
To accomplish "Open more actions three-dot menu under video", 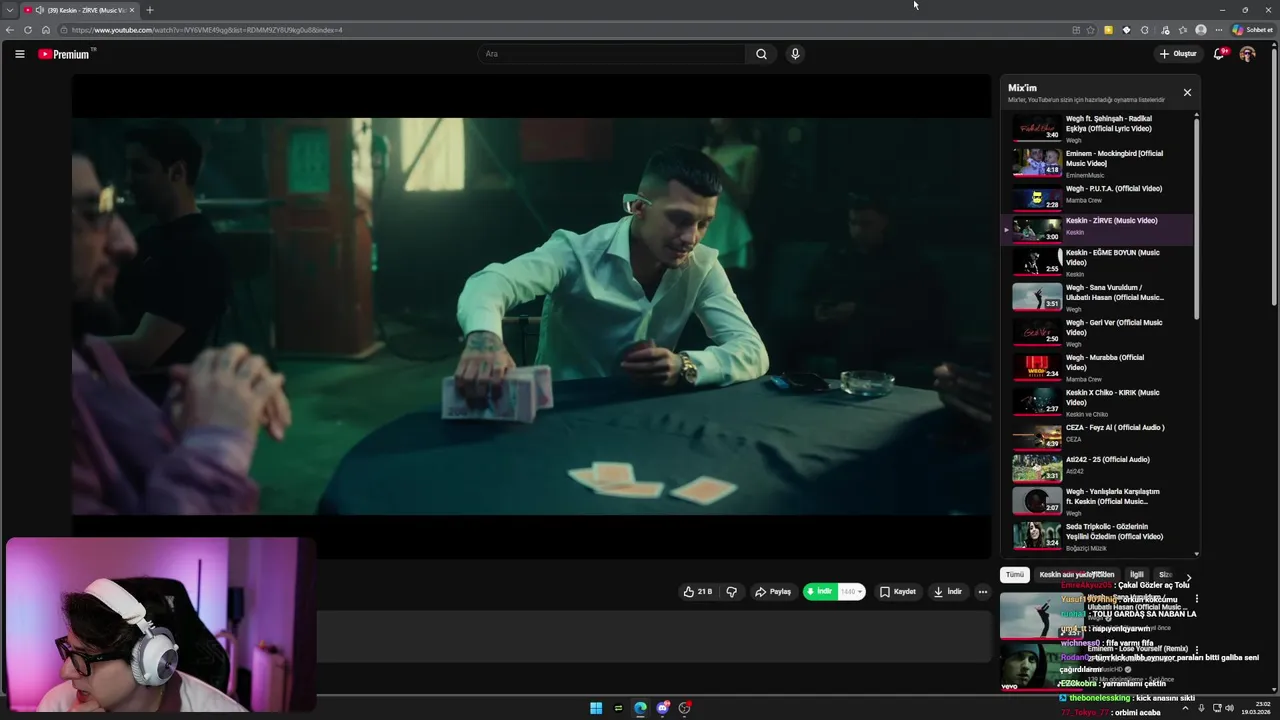I will tap(983, 592).
